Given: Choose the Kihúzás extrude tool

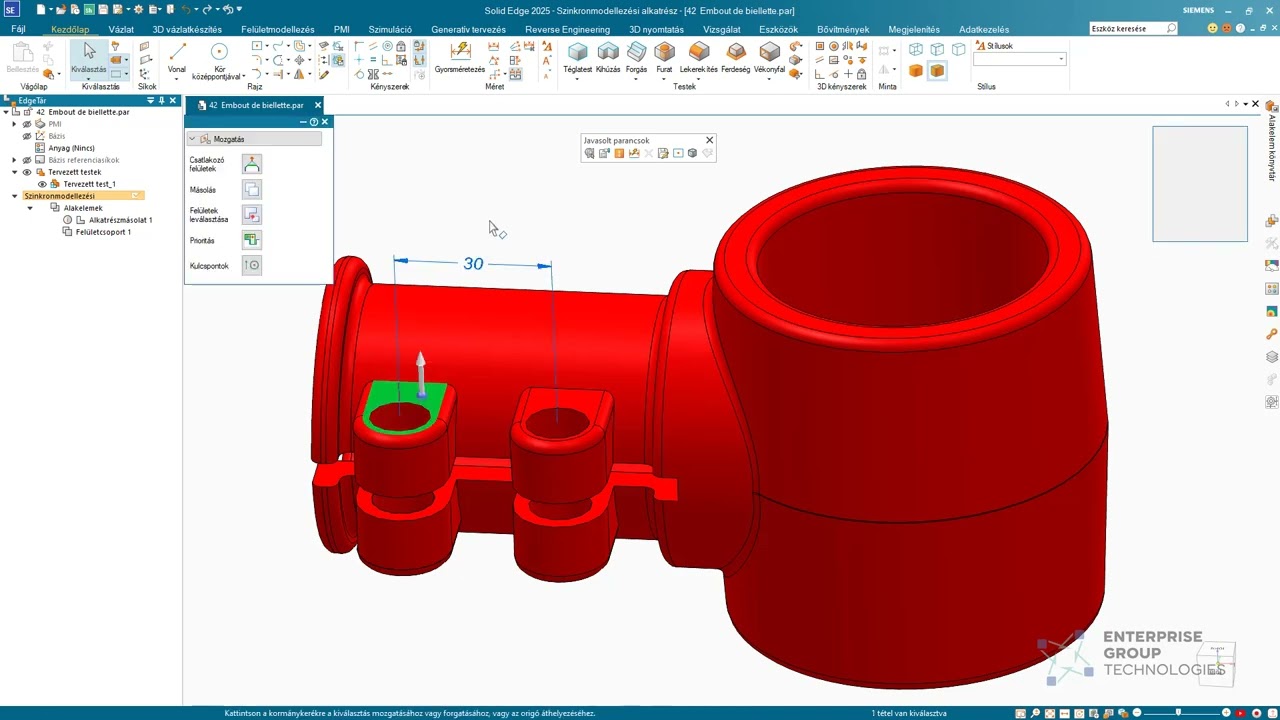Looking at the screenshot, I should click(x=608, y=57).
